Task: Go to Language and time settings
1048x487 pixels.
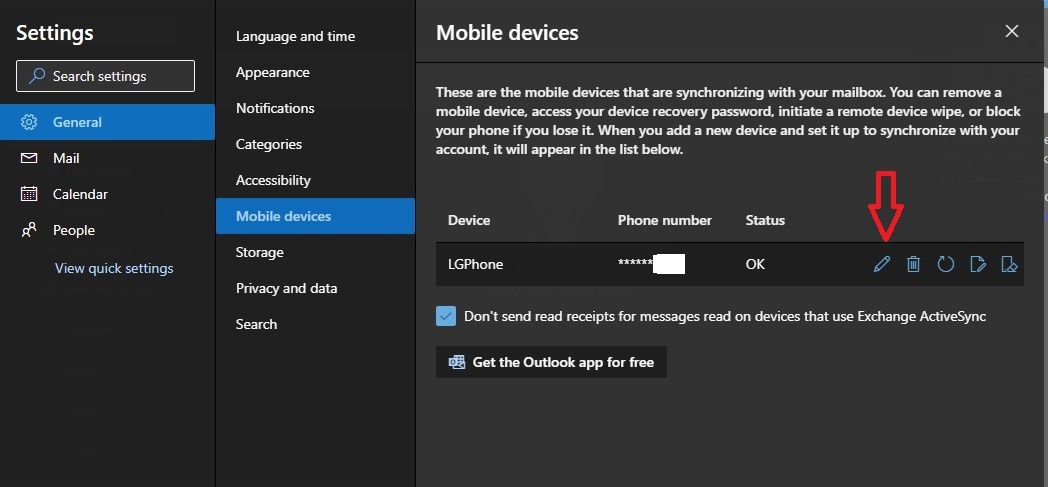Action: pos(315,36)
